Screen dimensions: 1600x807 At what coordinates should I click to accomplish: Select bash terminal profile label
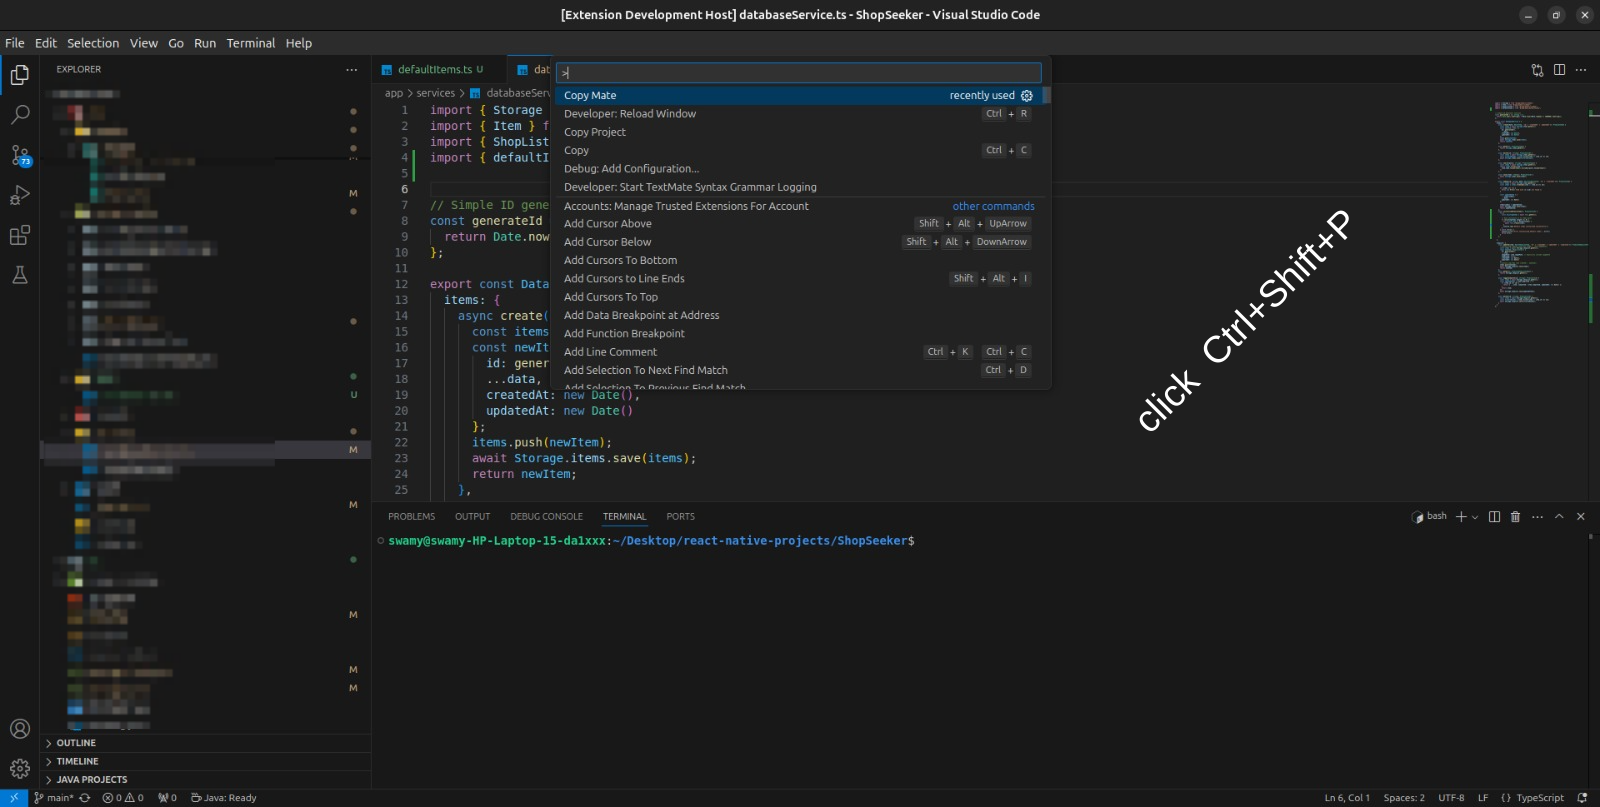(x=1429, y=517)
